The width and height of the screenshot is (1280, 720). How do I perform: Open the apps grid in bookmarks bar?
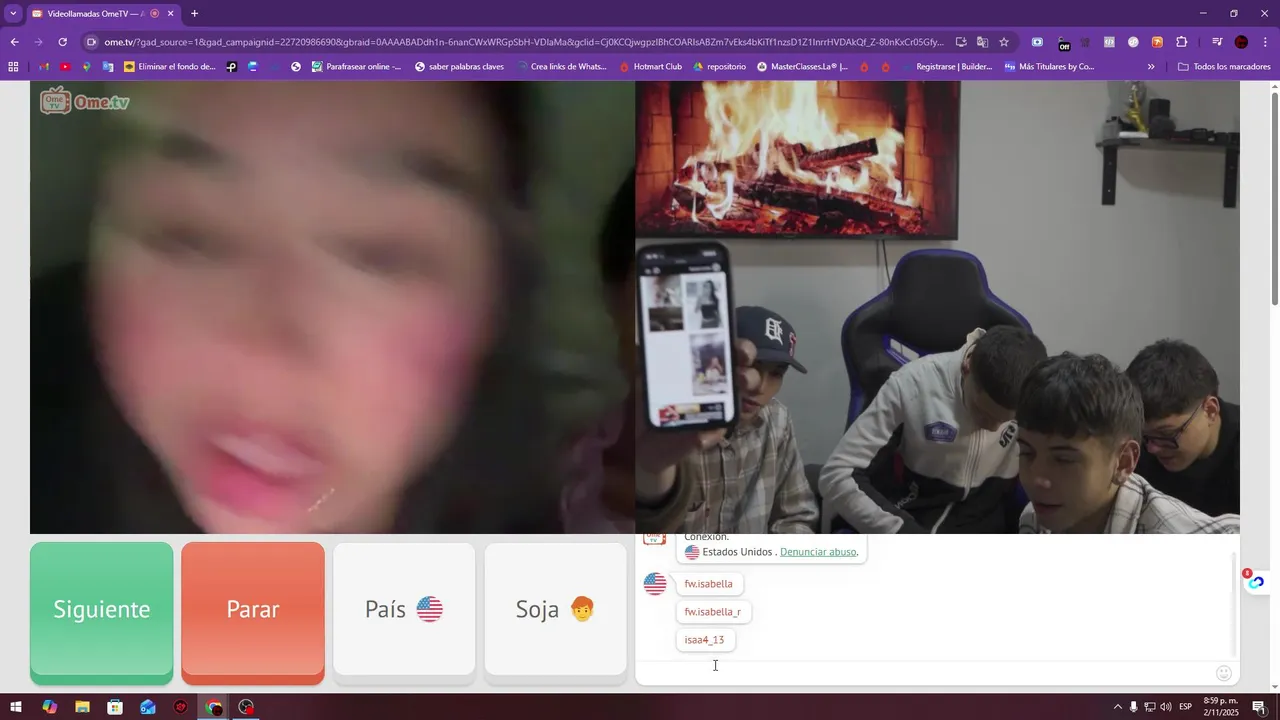pos(13,67)
